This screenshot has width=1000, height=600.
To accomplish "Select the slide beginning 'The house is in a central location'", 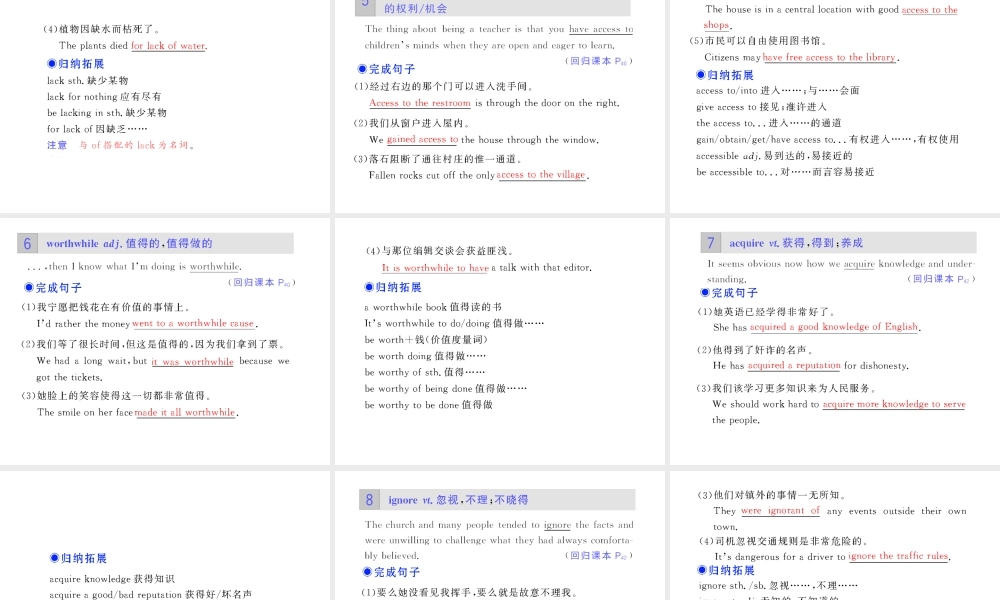I will coord(835,106).
